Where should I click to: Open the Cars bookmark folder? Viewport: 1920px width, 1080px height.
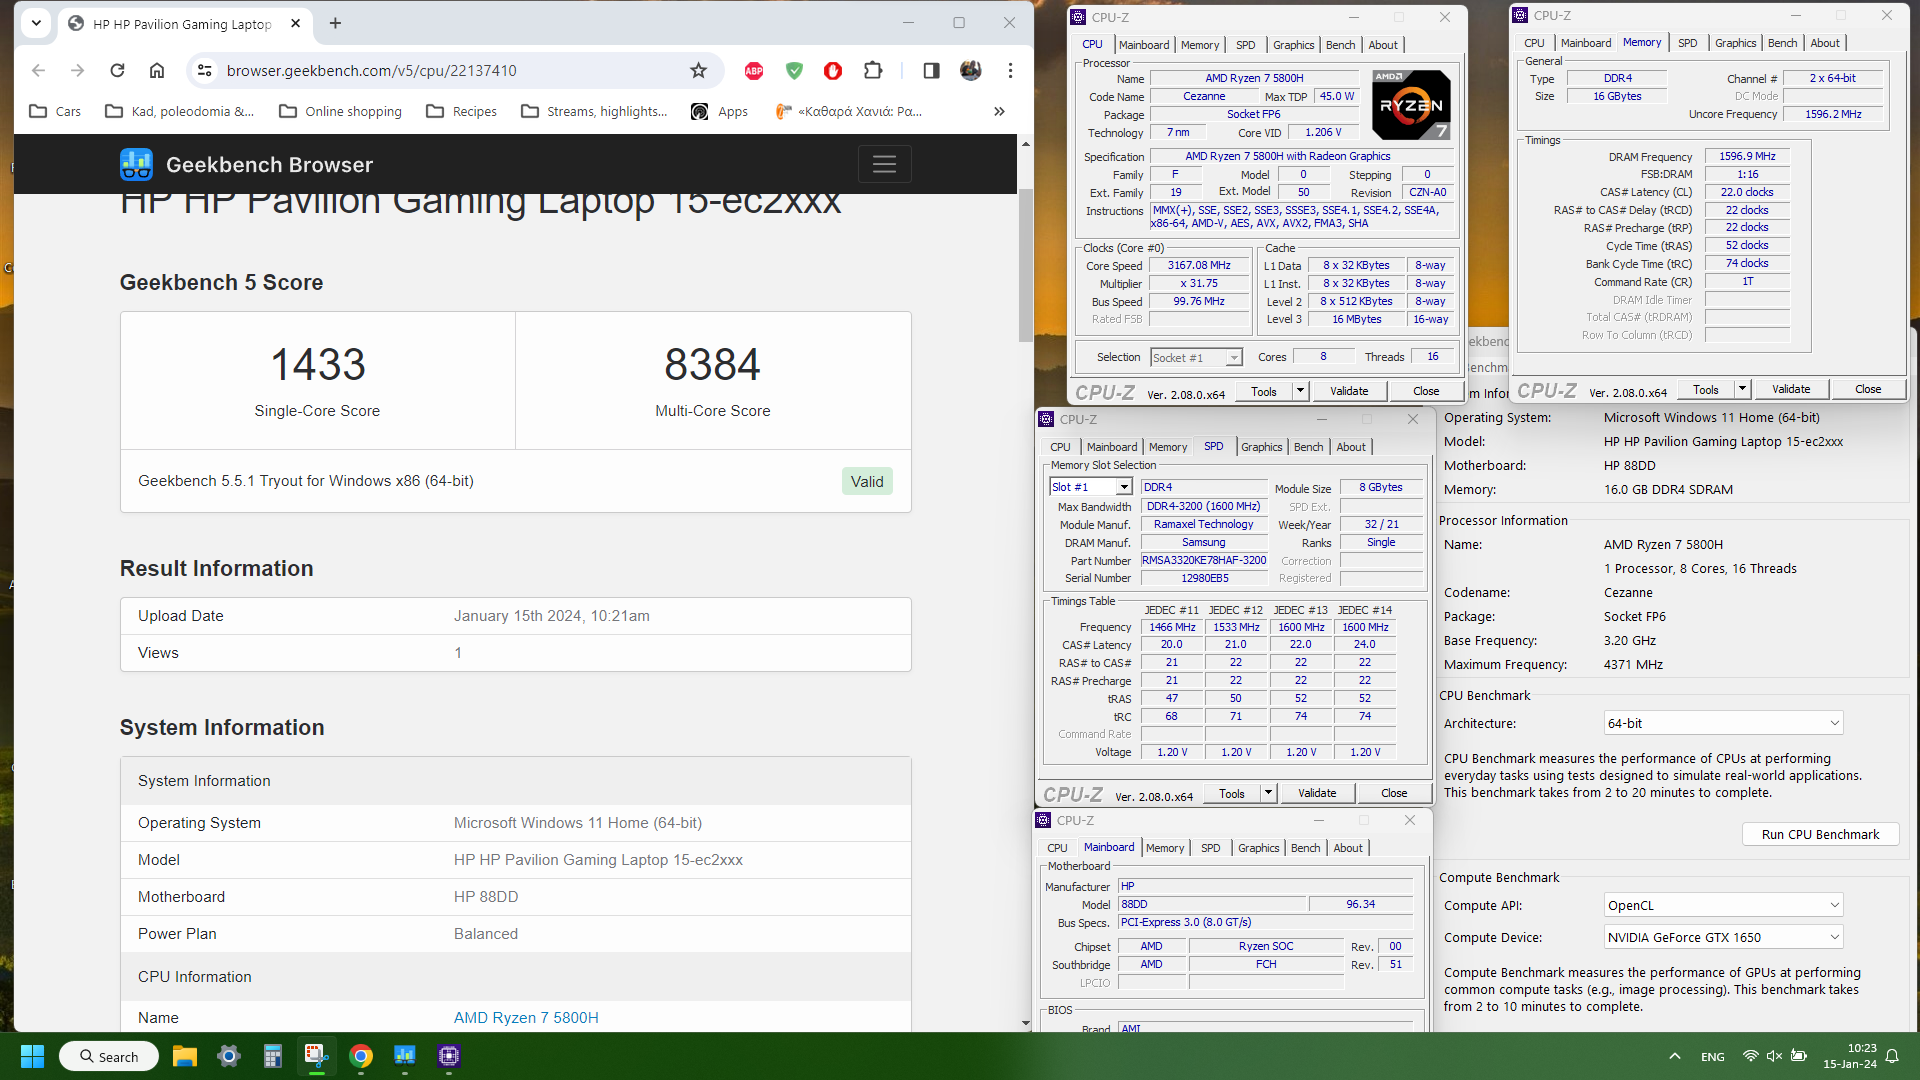[55, 111]
